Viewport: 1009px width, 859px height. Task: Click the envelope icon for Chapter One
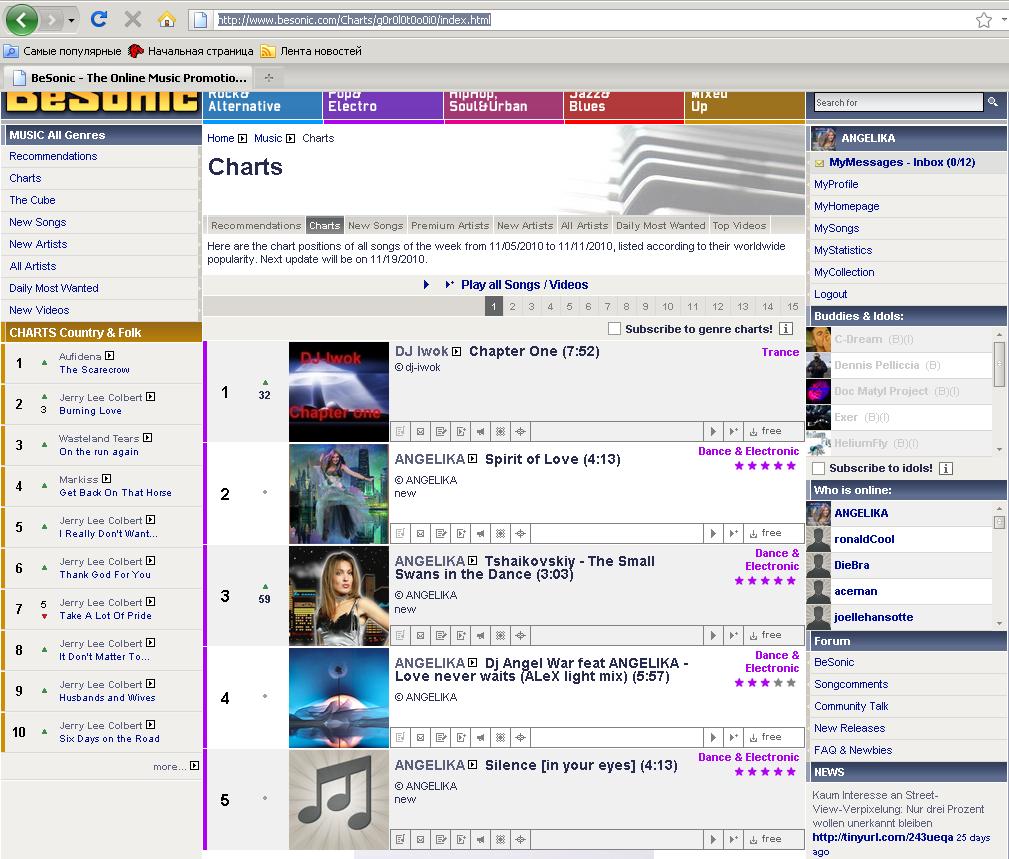[420, 431]
